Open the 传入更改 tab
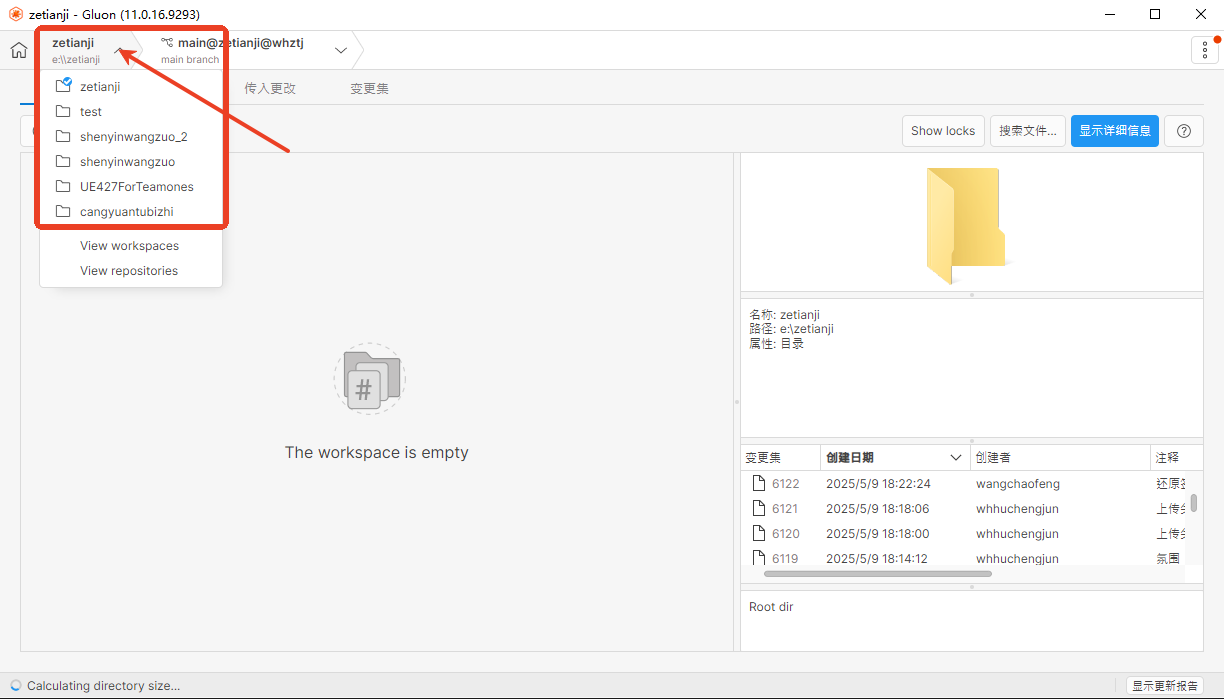This screenshot has height=699, width=1224. (270, 88)
